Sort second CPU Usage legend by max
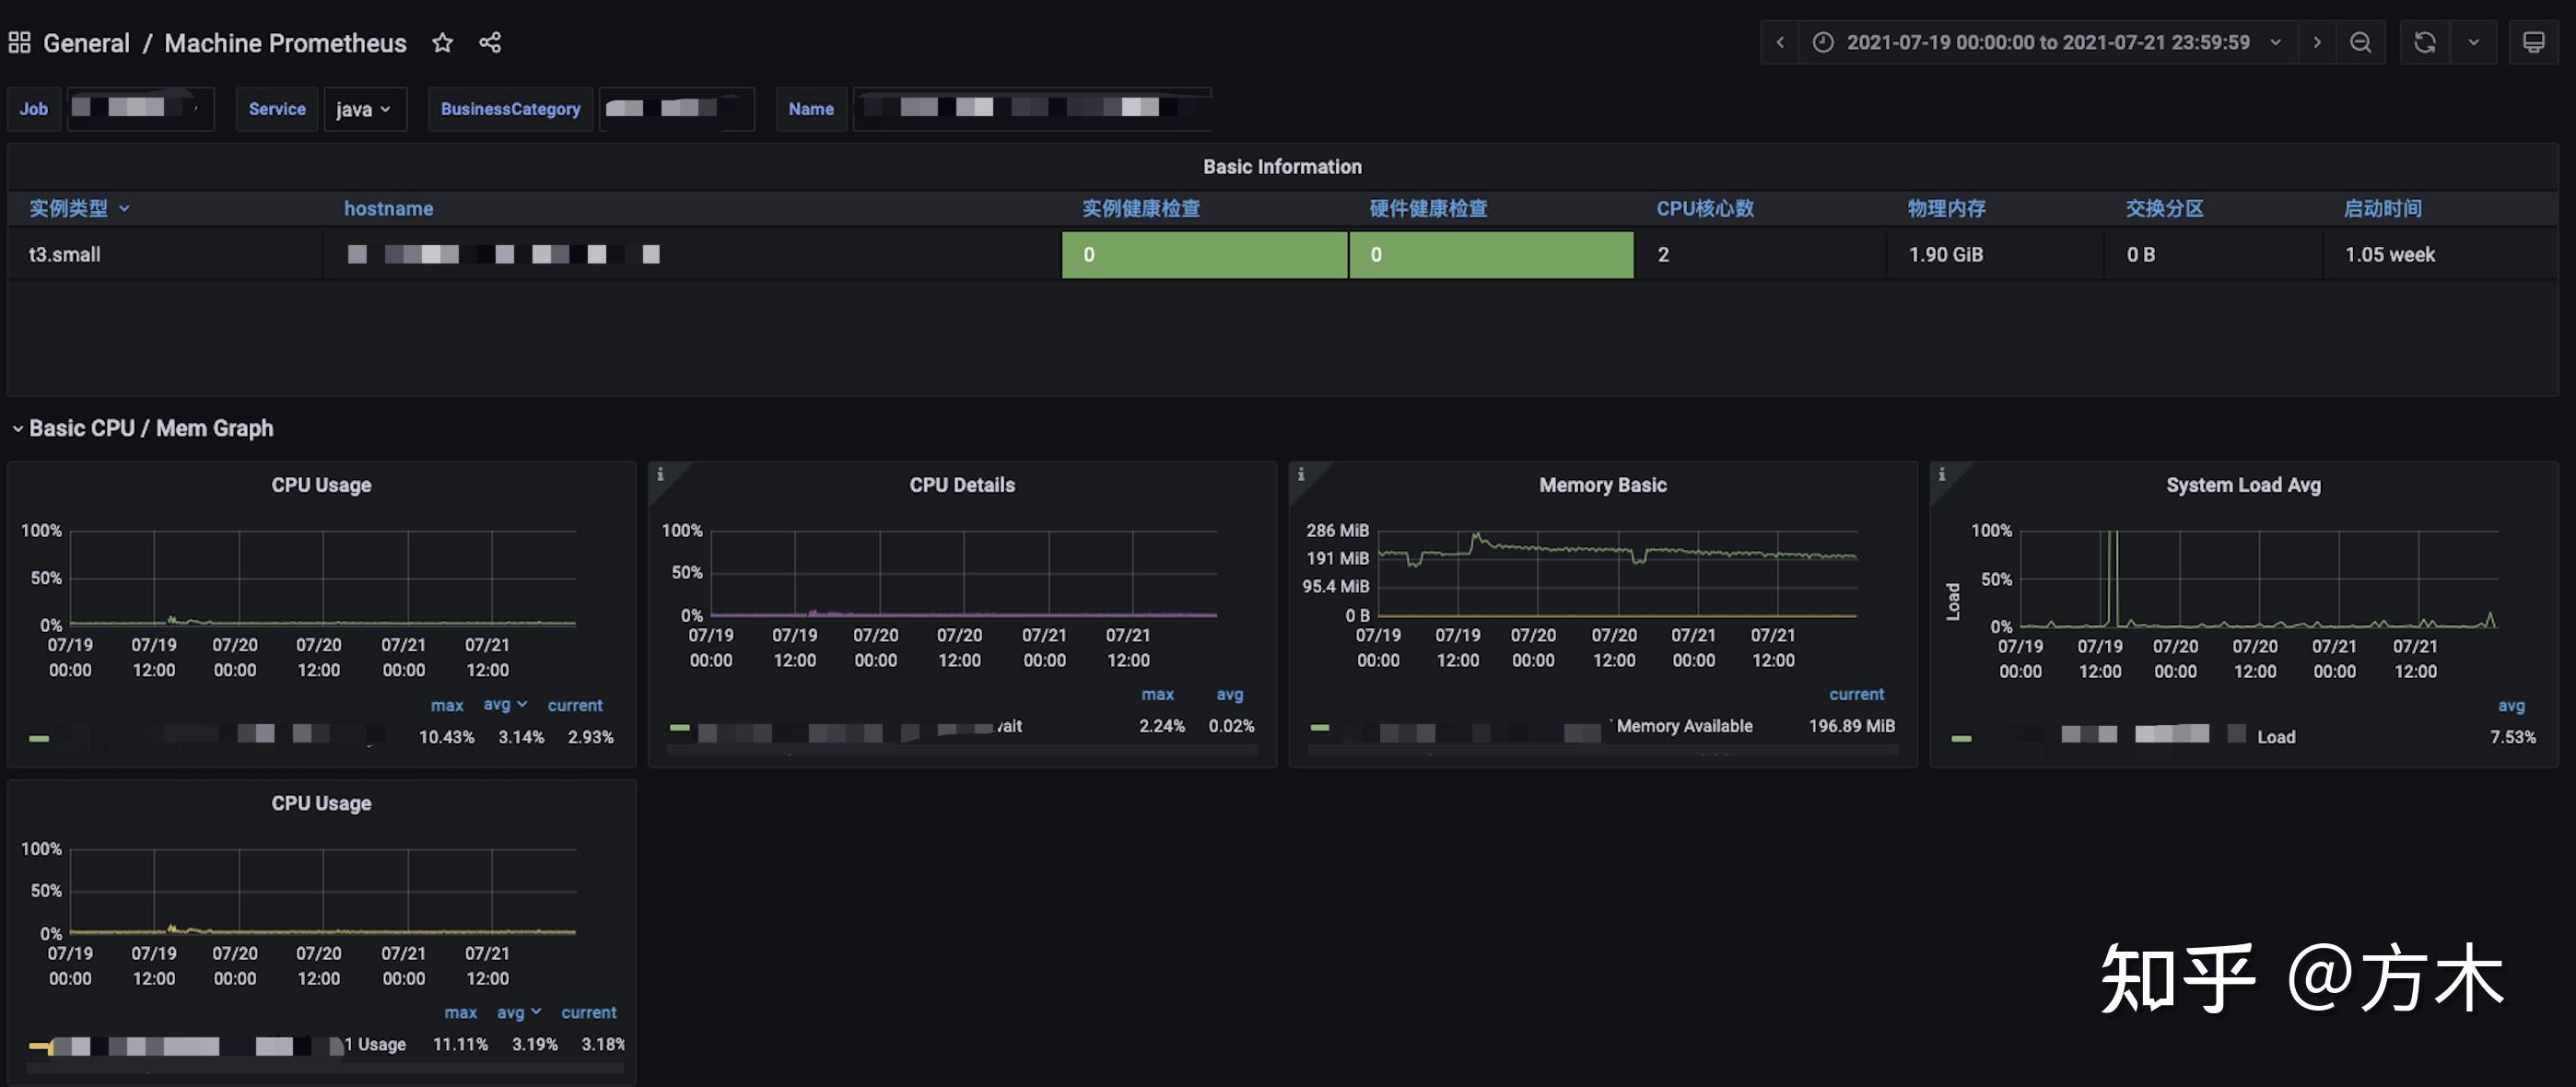The width and height of the screenshot is (2576, 1087). pyautogui.click(x=461, y=1012)
